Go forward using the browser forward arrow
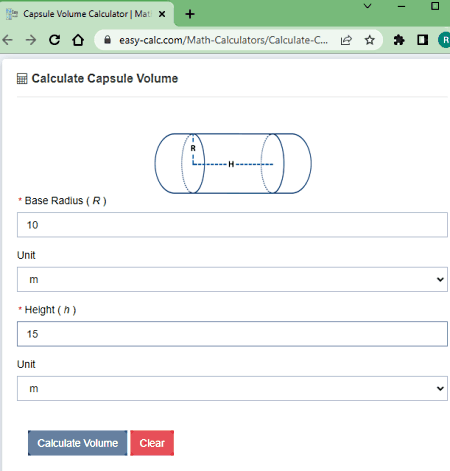The image size is (450, 471). pyautogui.click(x=31, y=40)
